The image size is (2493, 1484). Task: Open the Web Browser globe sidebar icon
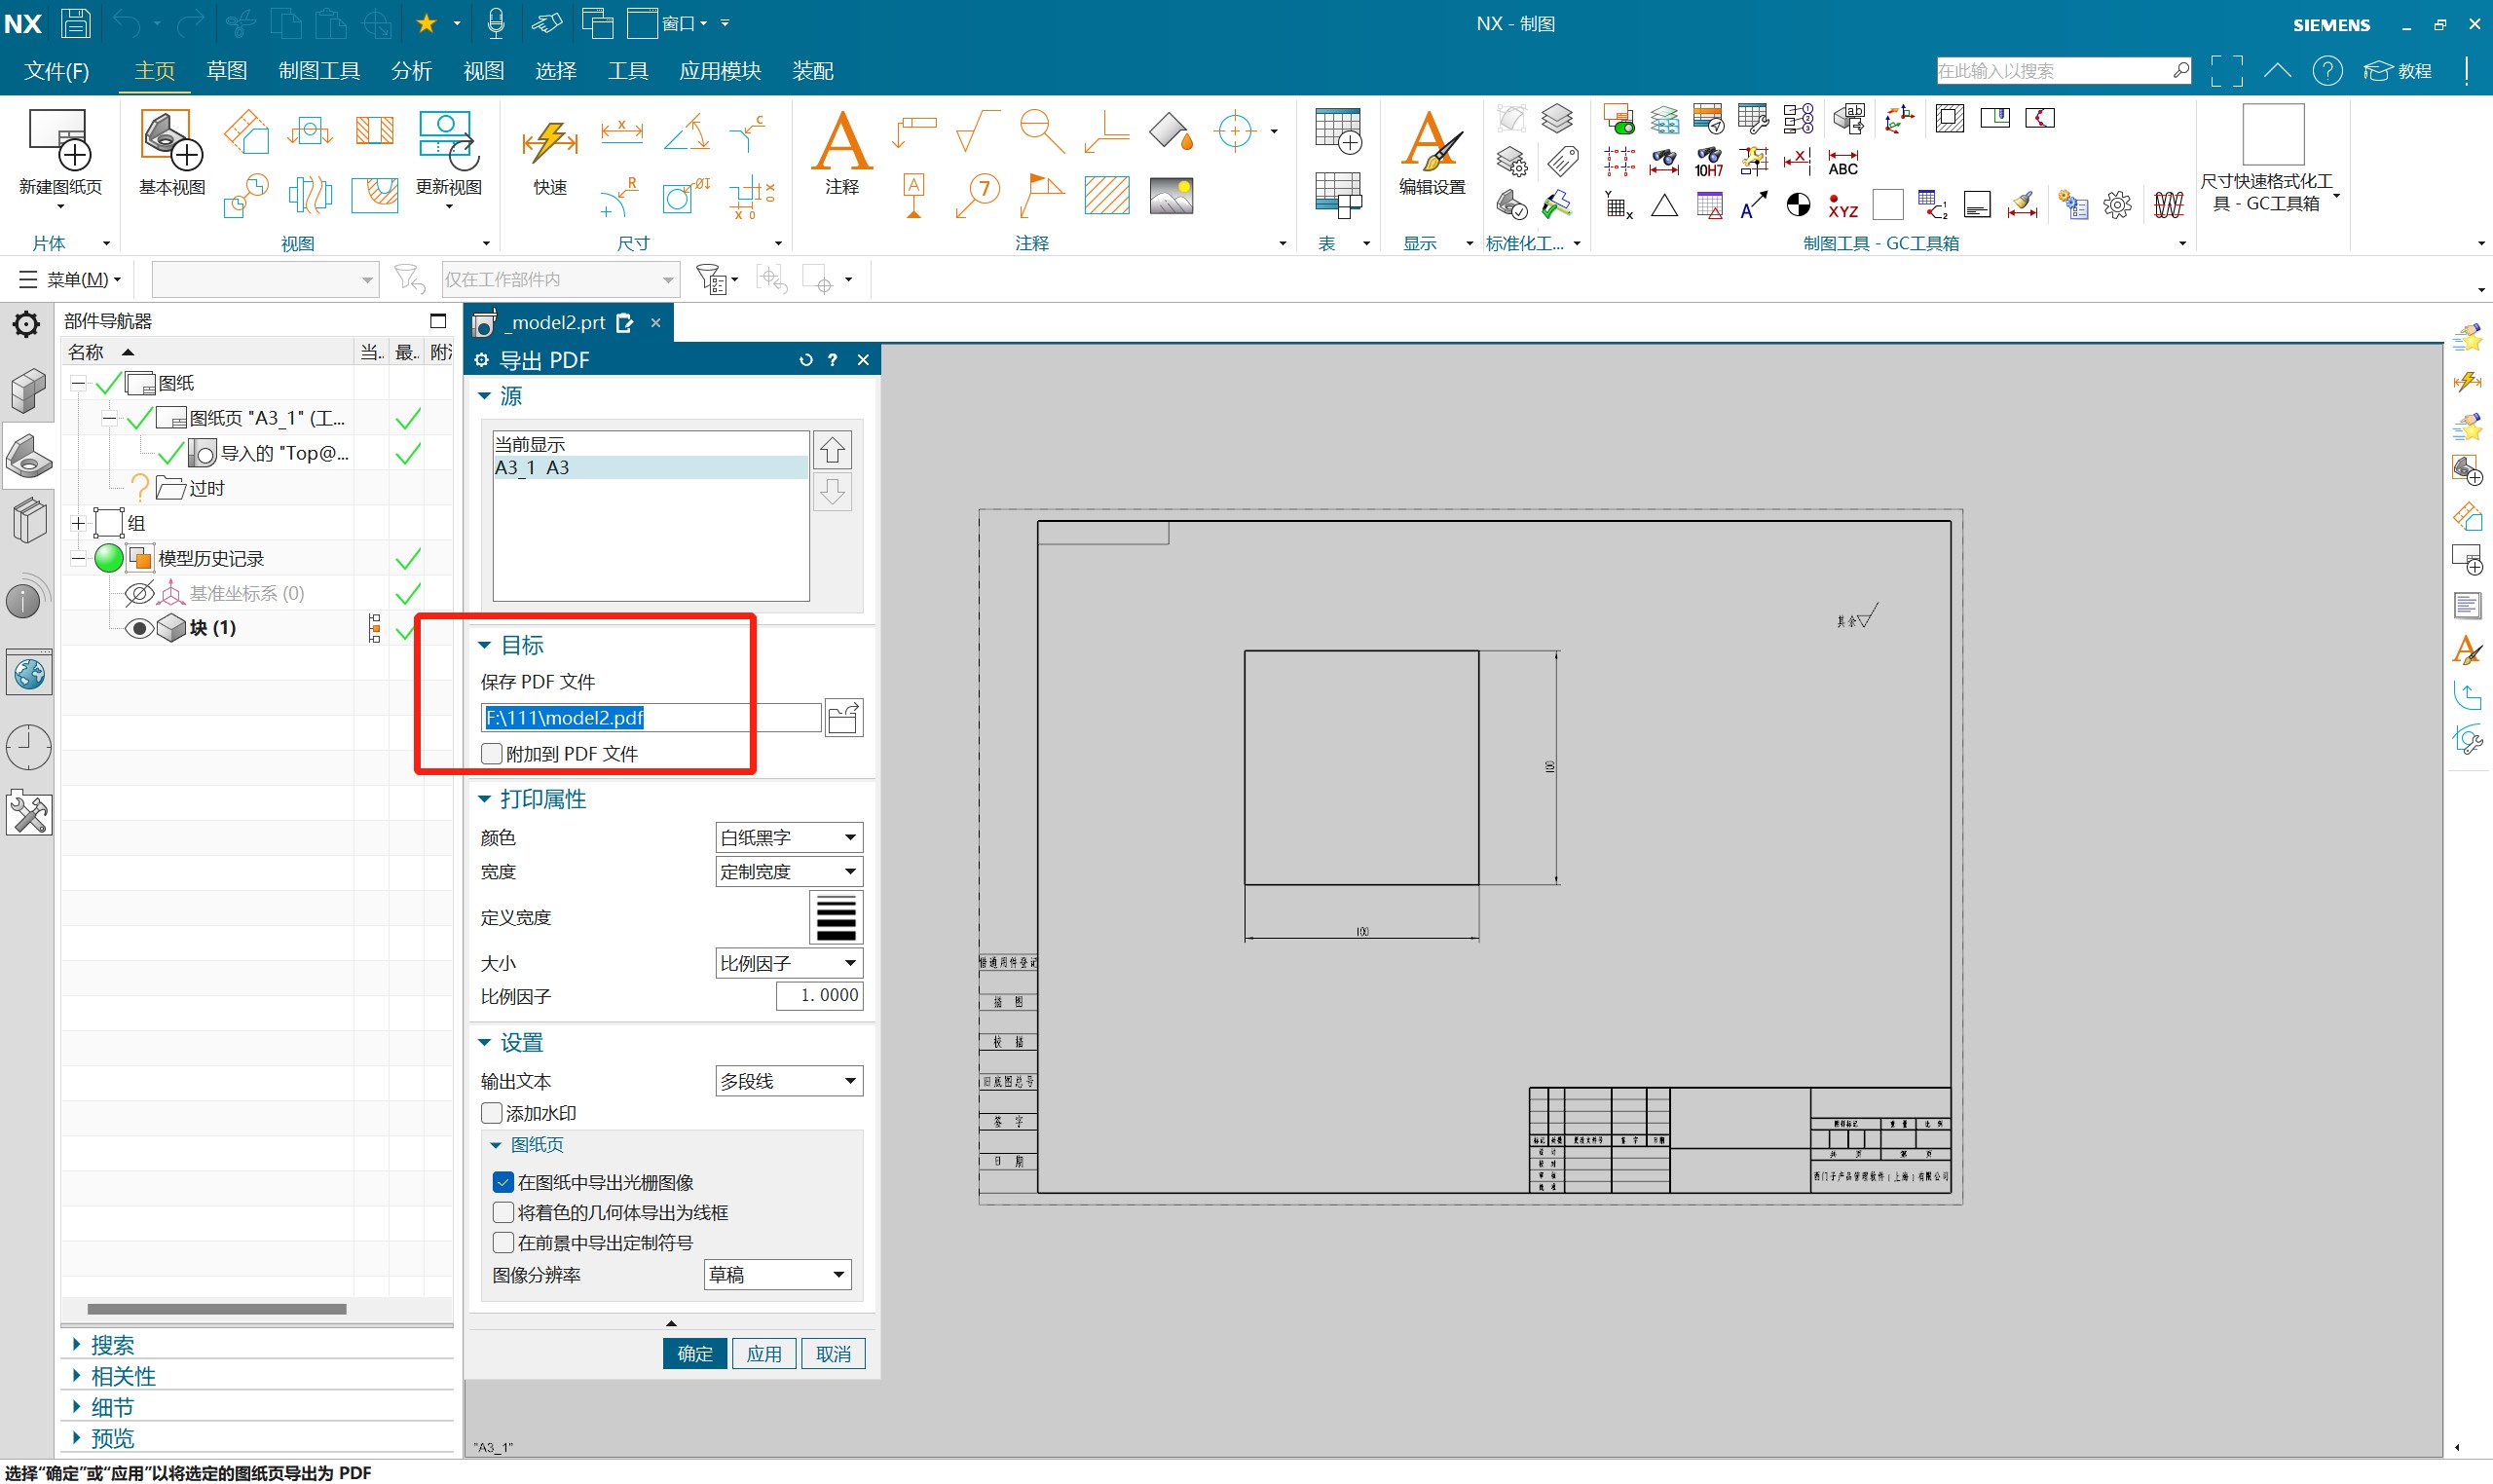(x=29, y=674)
